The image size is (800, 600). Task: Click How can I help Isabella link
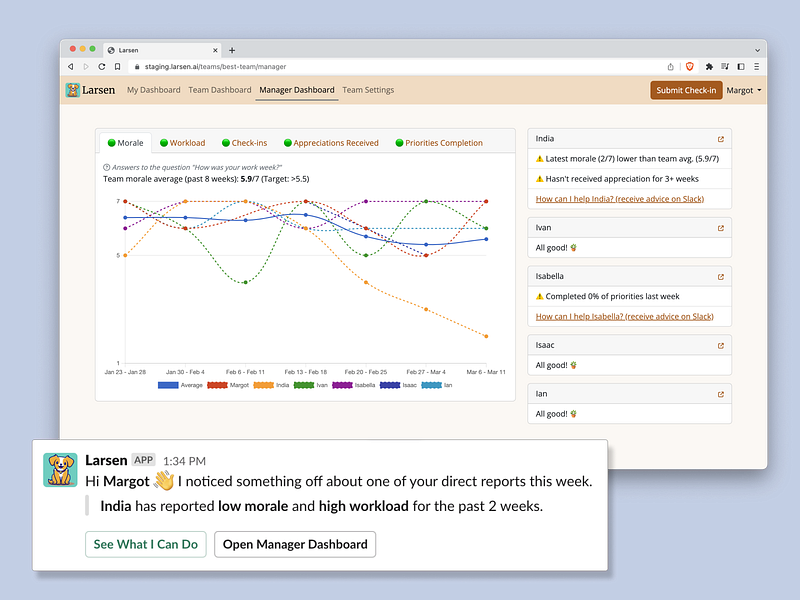click(624, 316)
